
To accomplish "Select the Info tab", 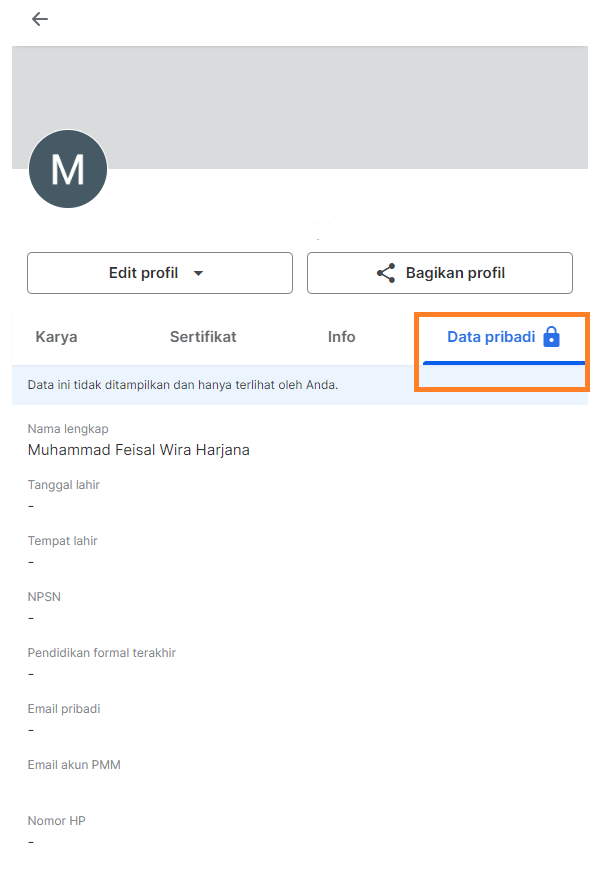I will [341, 337].
